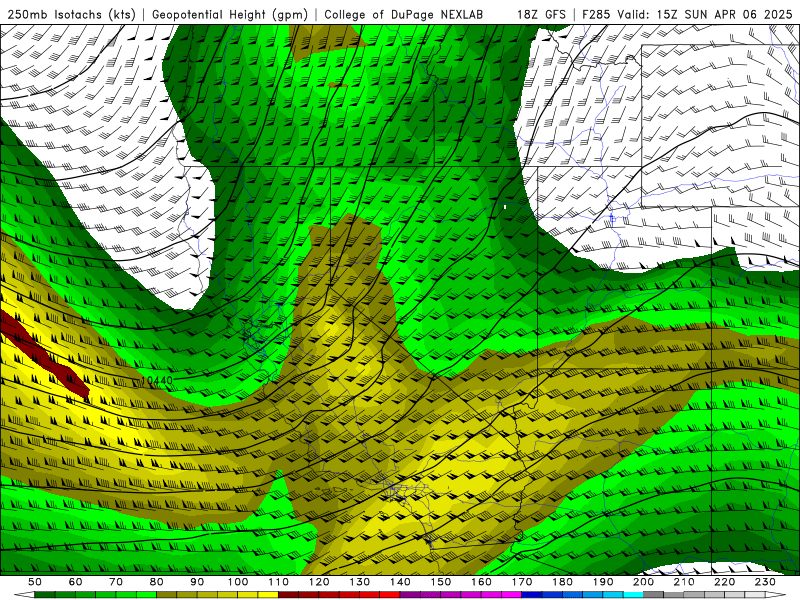Image resolution: width=800 pixels, height=600 pixels.
Task: Choose the "110" legend label
Action: [x=279, y=582]
